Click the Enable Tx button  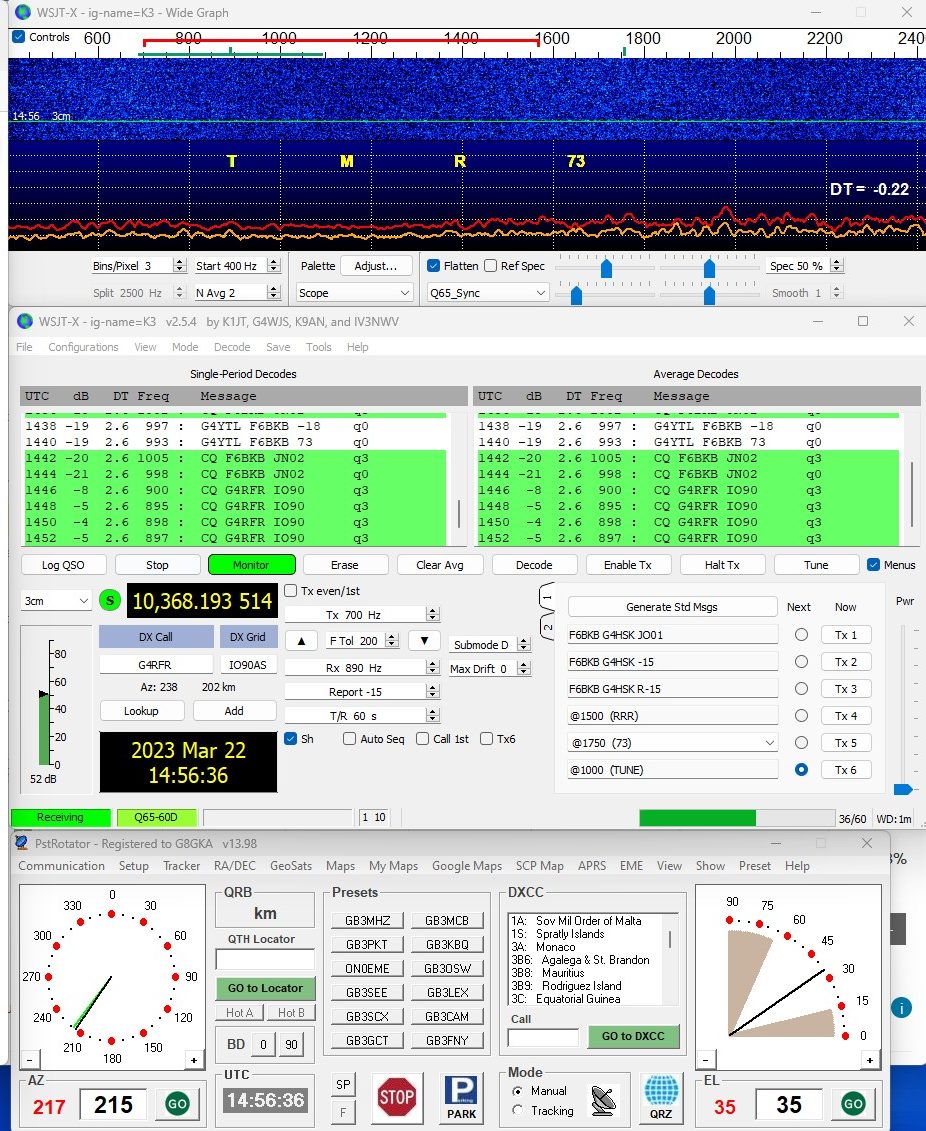627,565
